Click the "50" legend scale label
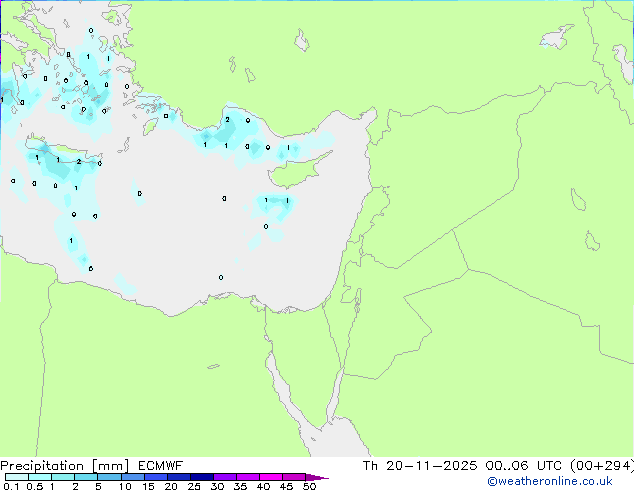The image size is (634, 490). (309, 486)
